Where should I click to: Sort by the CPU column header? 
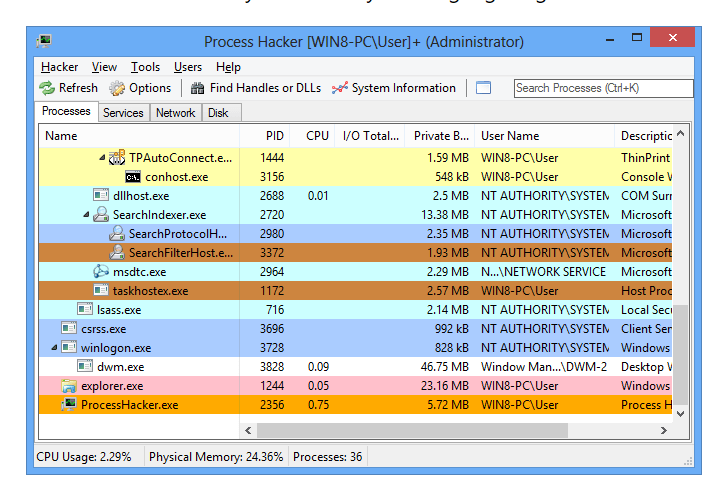point(313,136)
